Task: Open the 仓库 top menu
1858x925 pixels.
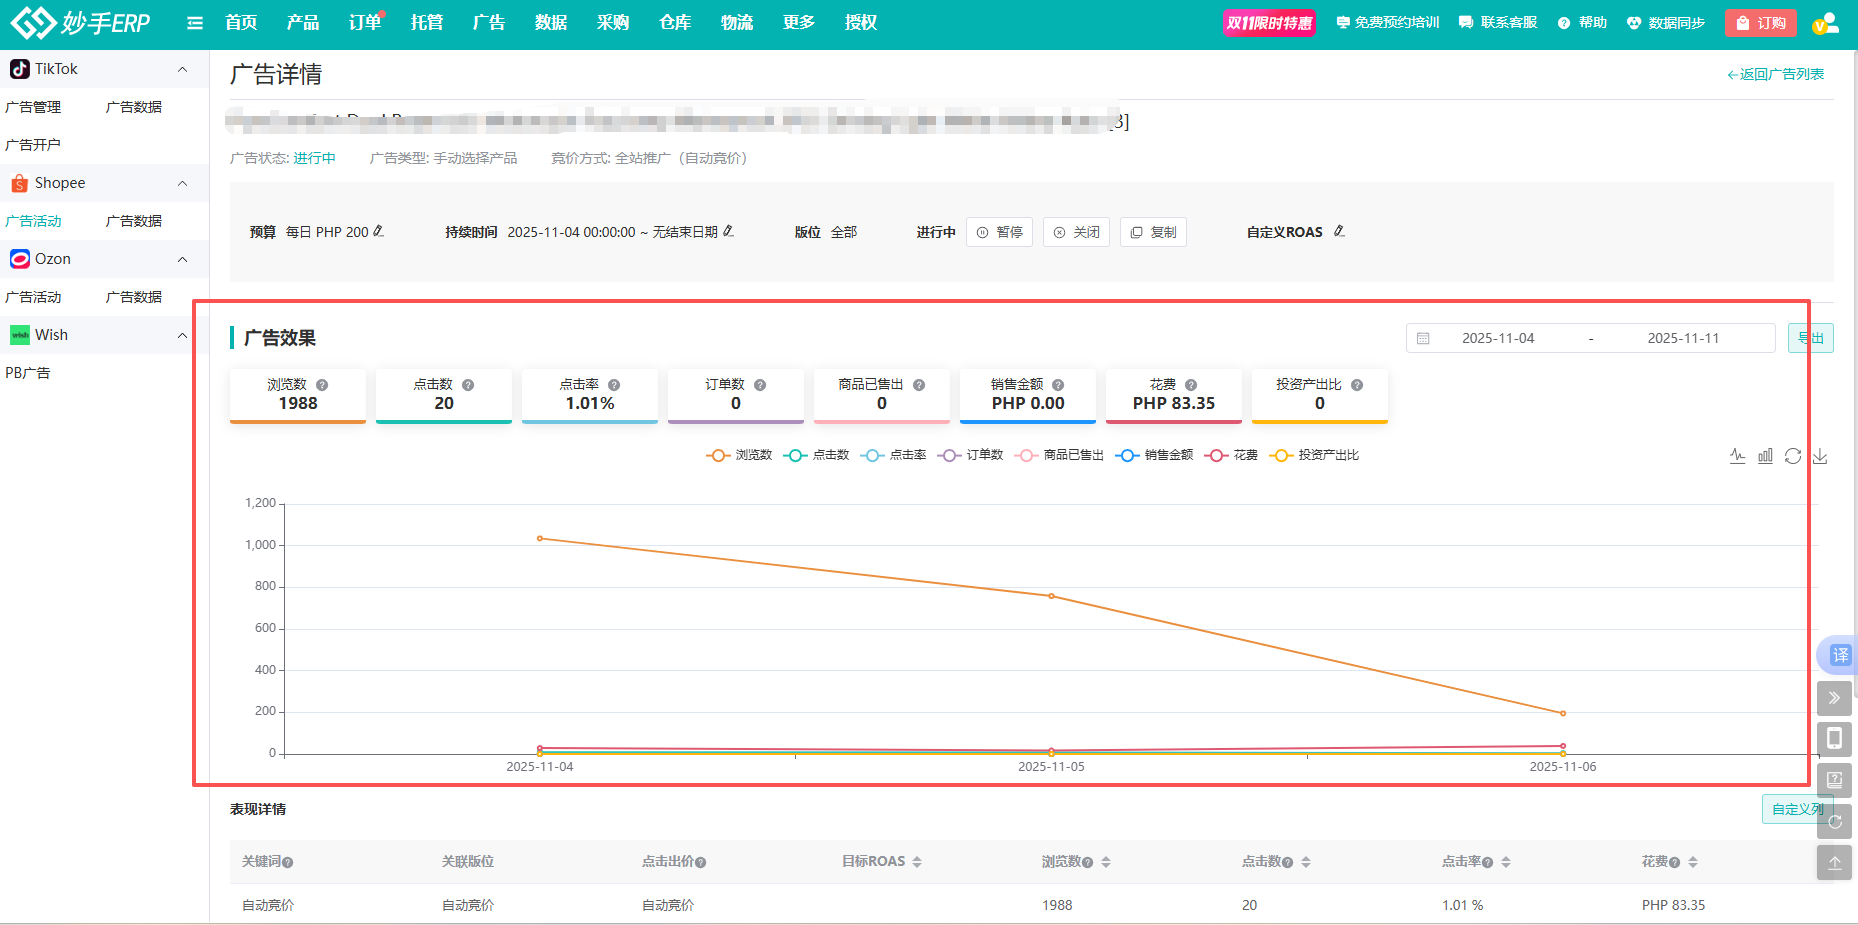Action: tap(675, 23)
